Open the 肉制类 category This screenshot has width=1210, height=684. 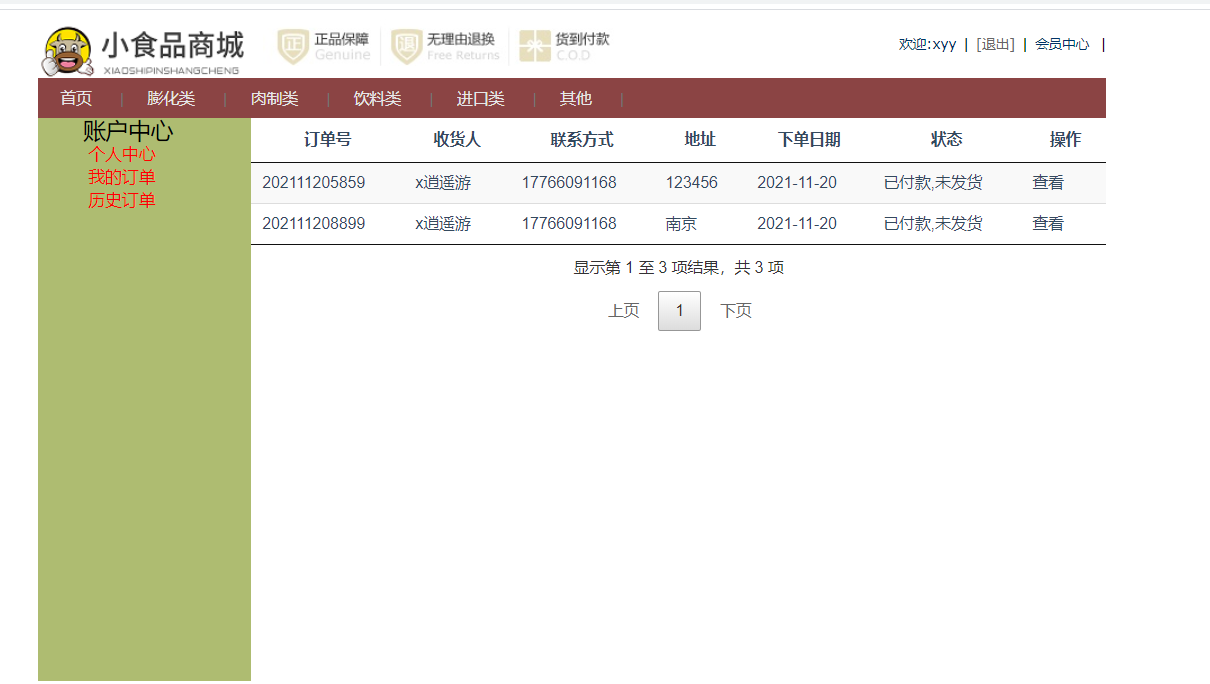click(274, 98)
